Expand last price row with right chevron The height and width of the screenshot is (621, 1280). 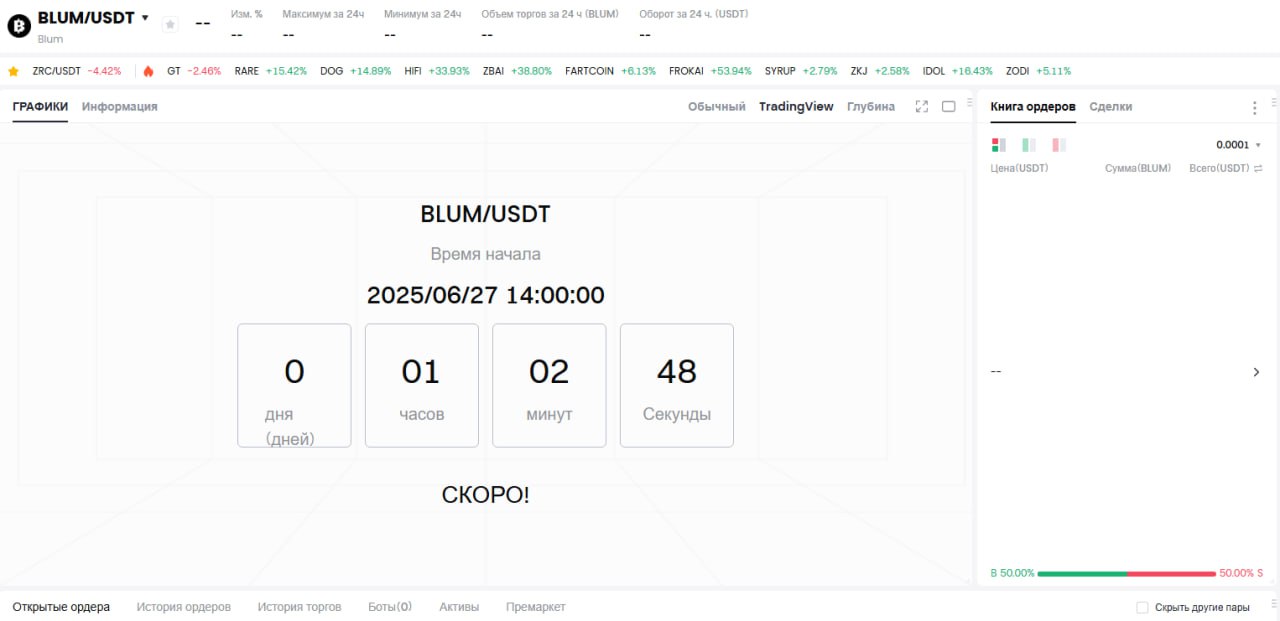1256,372
